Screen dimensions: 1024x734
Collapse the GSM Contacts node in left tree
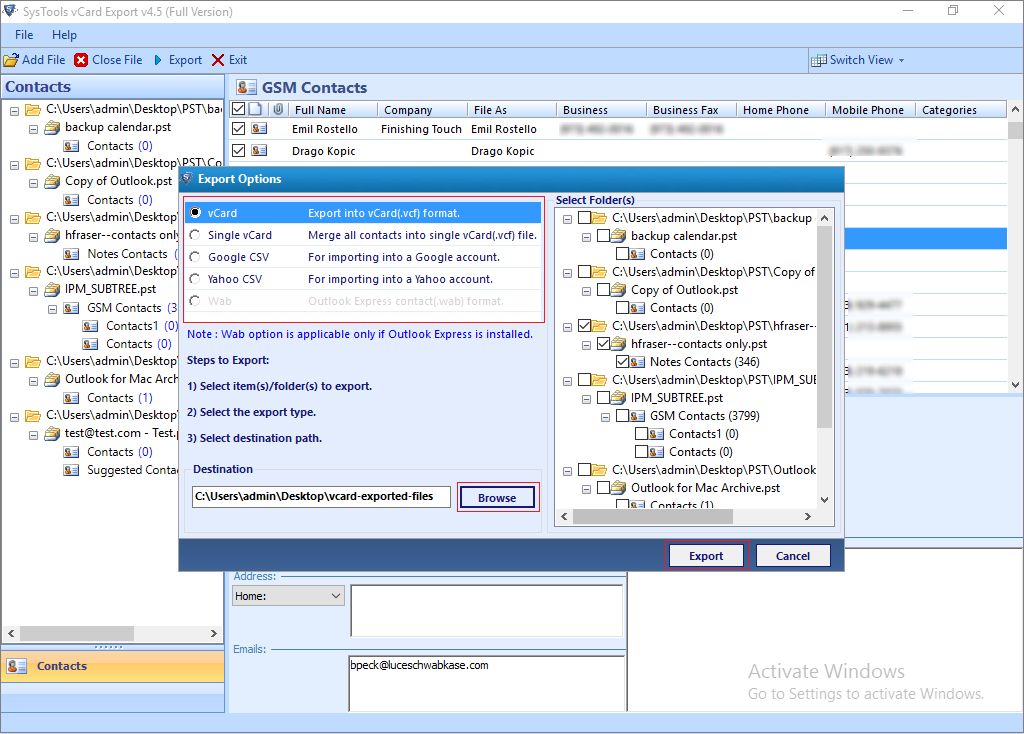pyautogui.click(x=52, y=309)
